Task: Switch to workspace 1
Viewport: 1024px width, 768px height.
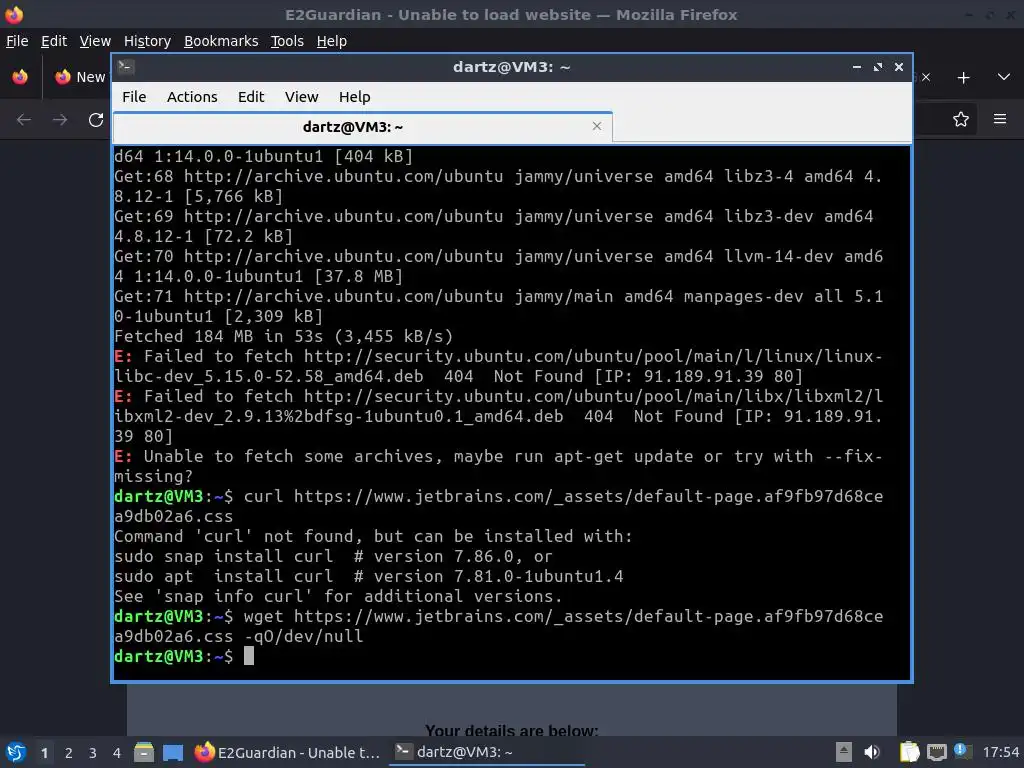Action: pos(44,753)
